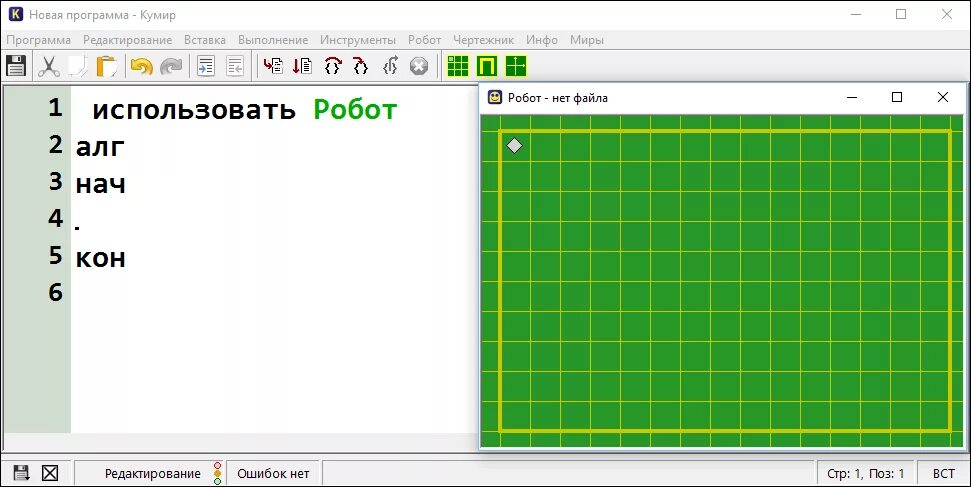This screenshot has width=971, height=487.
Task: Click the Save program floppy icon
Action: pyautogui.click(x=15, y=66)
